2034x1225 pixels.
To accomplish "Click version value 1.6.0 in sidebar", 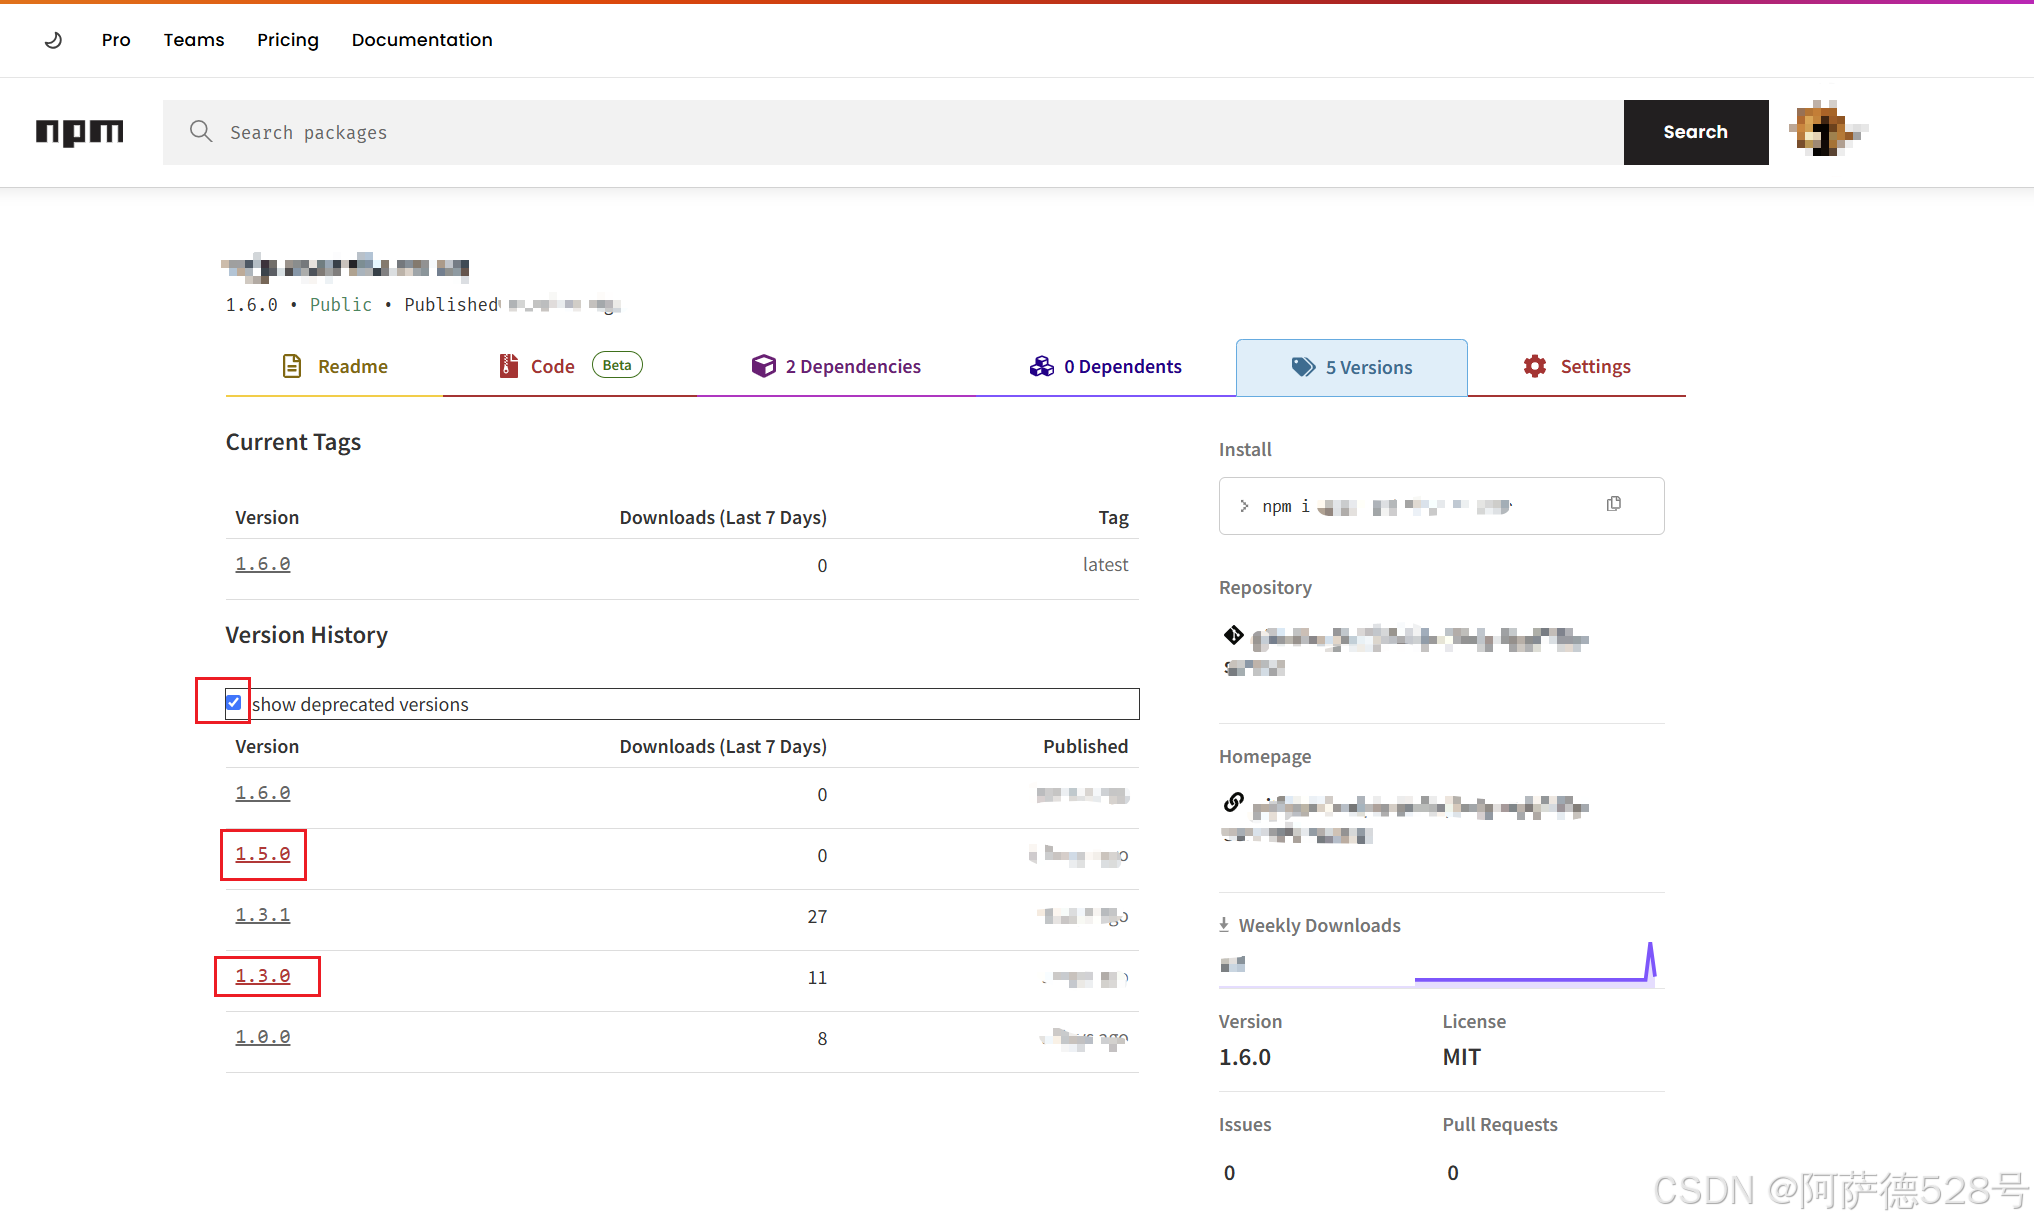I will [1245, 1057].
